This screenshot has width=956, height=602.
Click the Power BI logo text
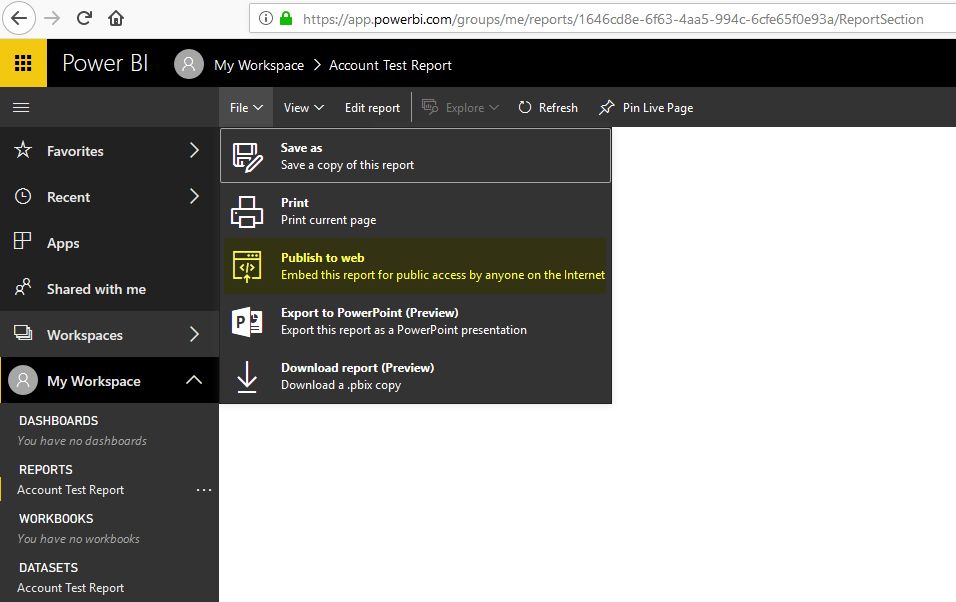click(105, 63)
